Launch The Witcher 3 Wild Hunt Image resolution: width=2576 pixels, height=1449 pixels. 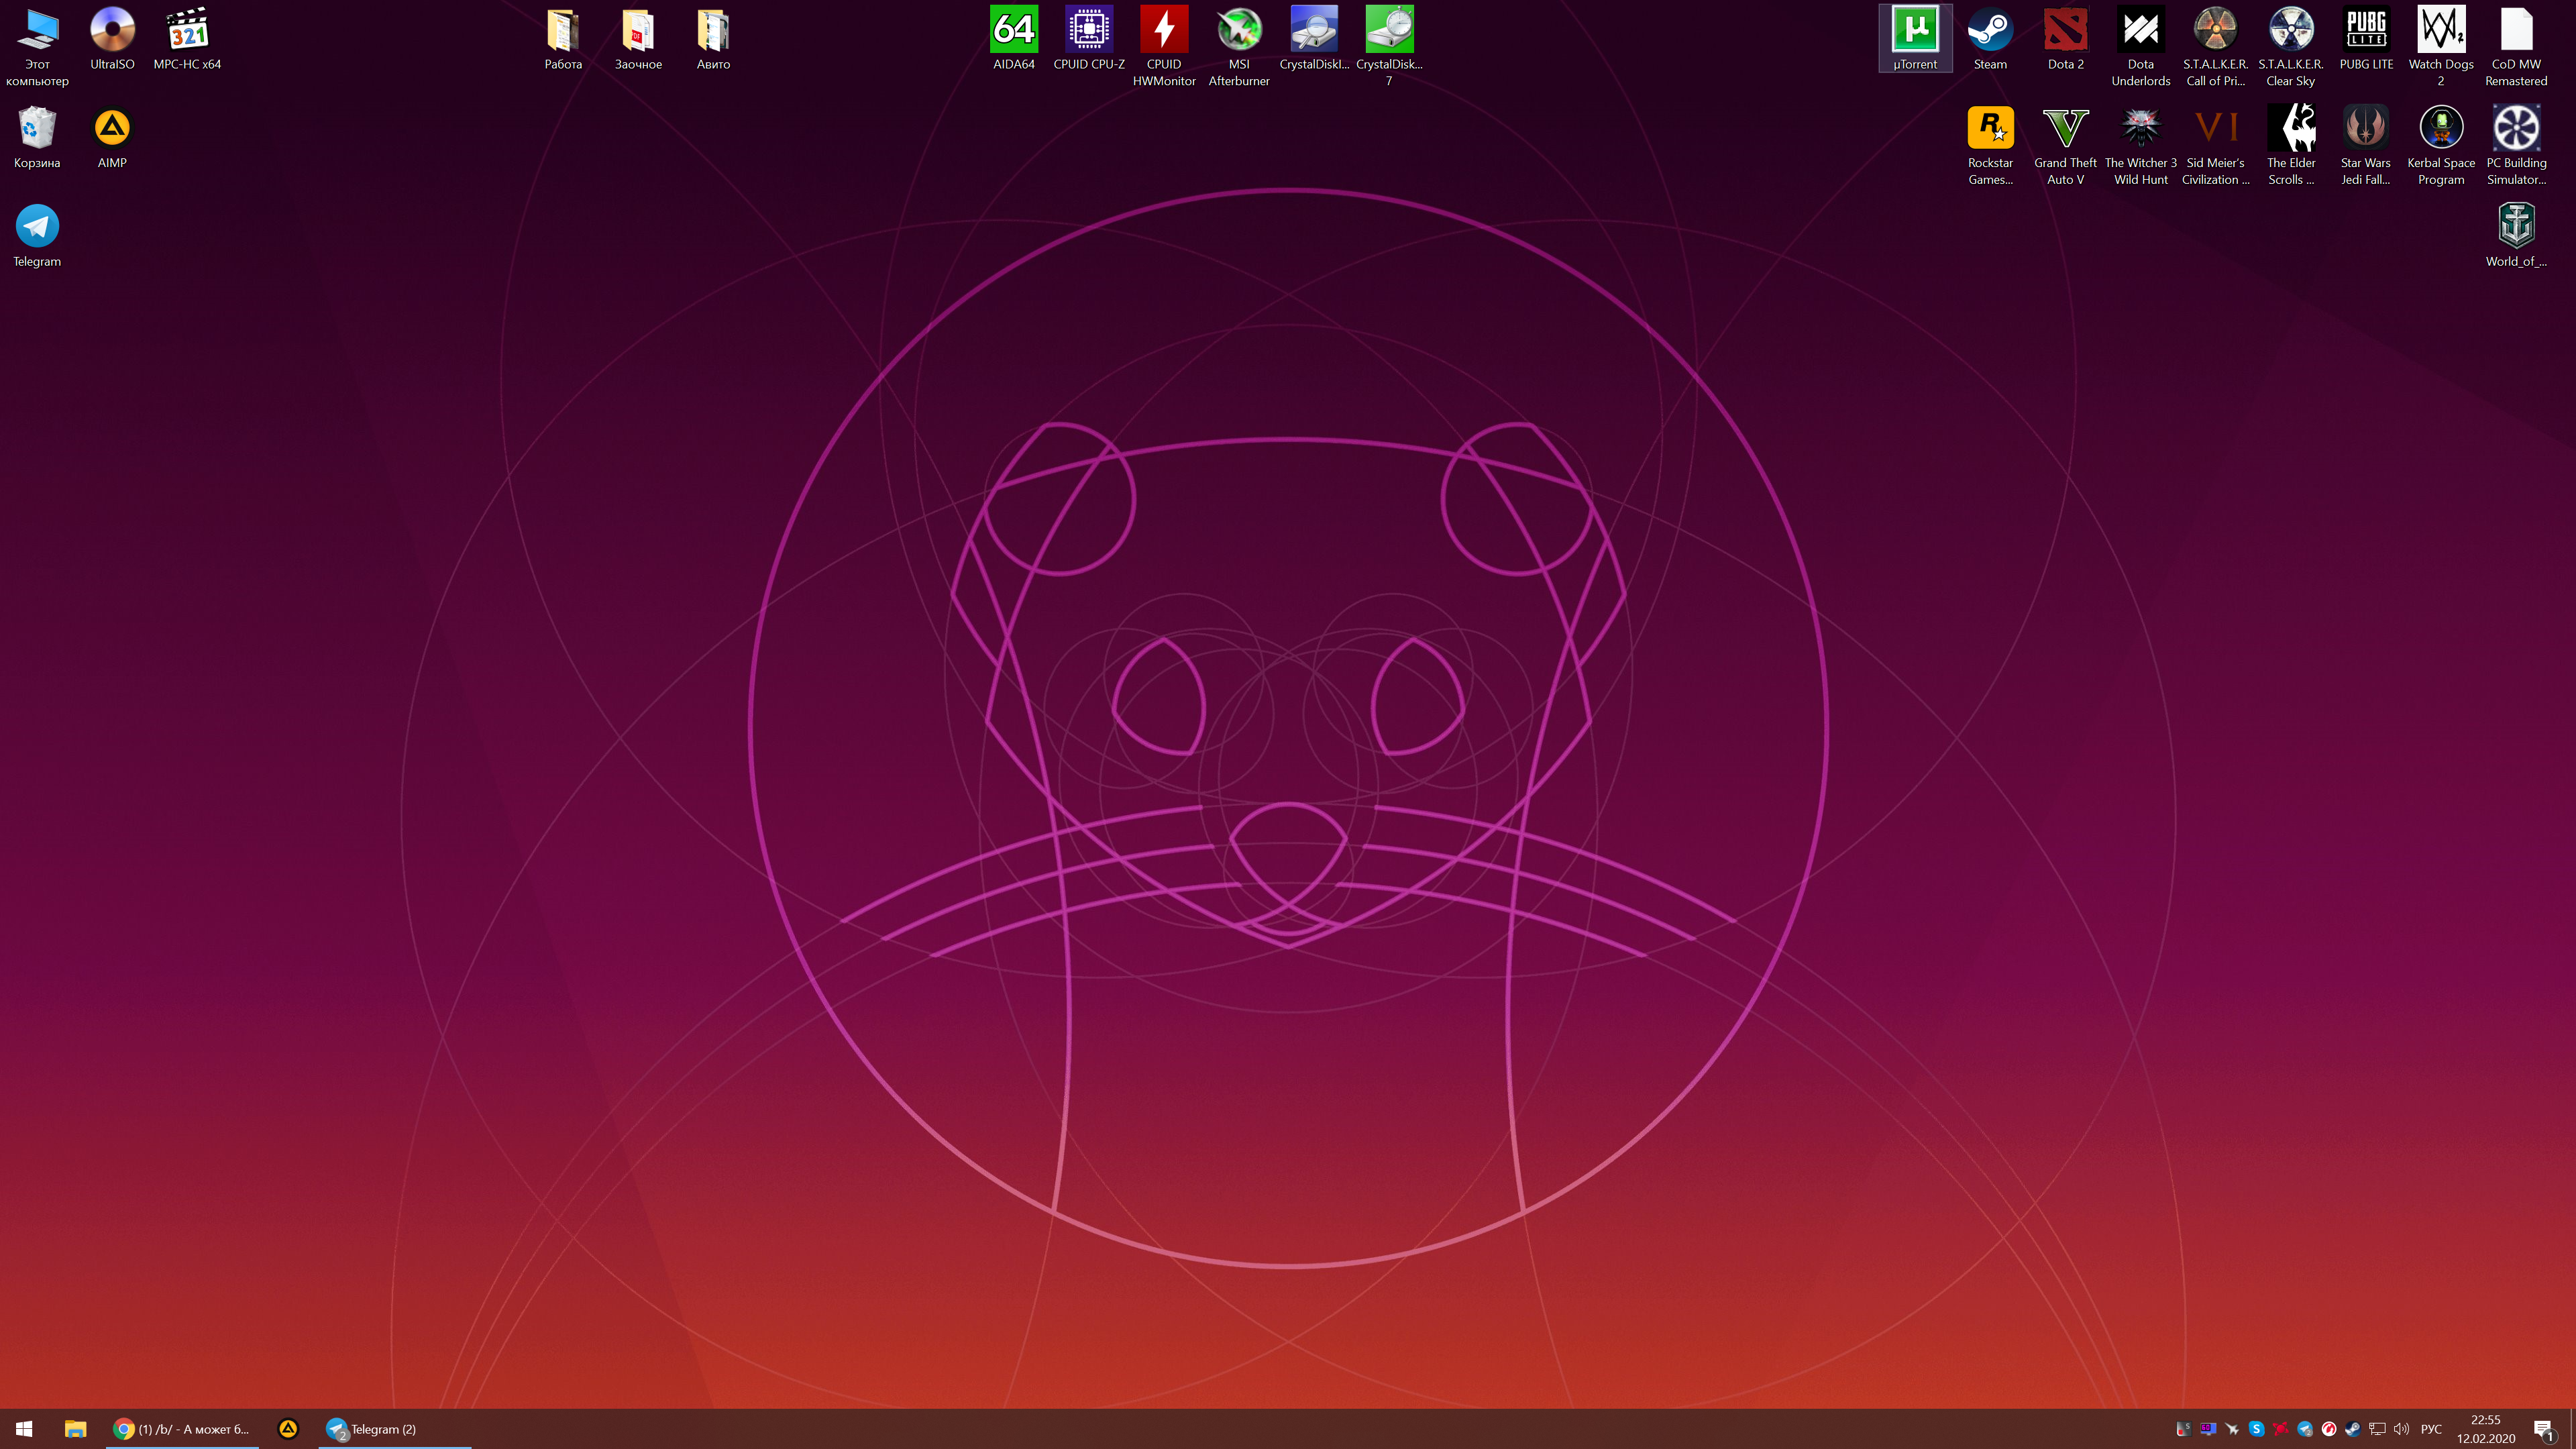point(2140,145)
